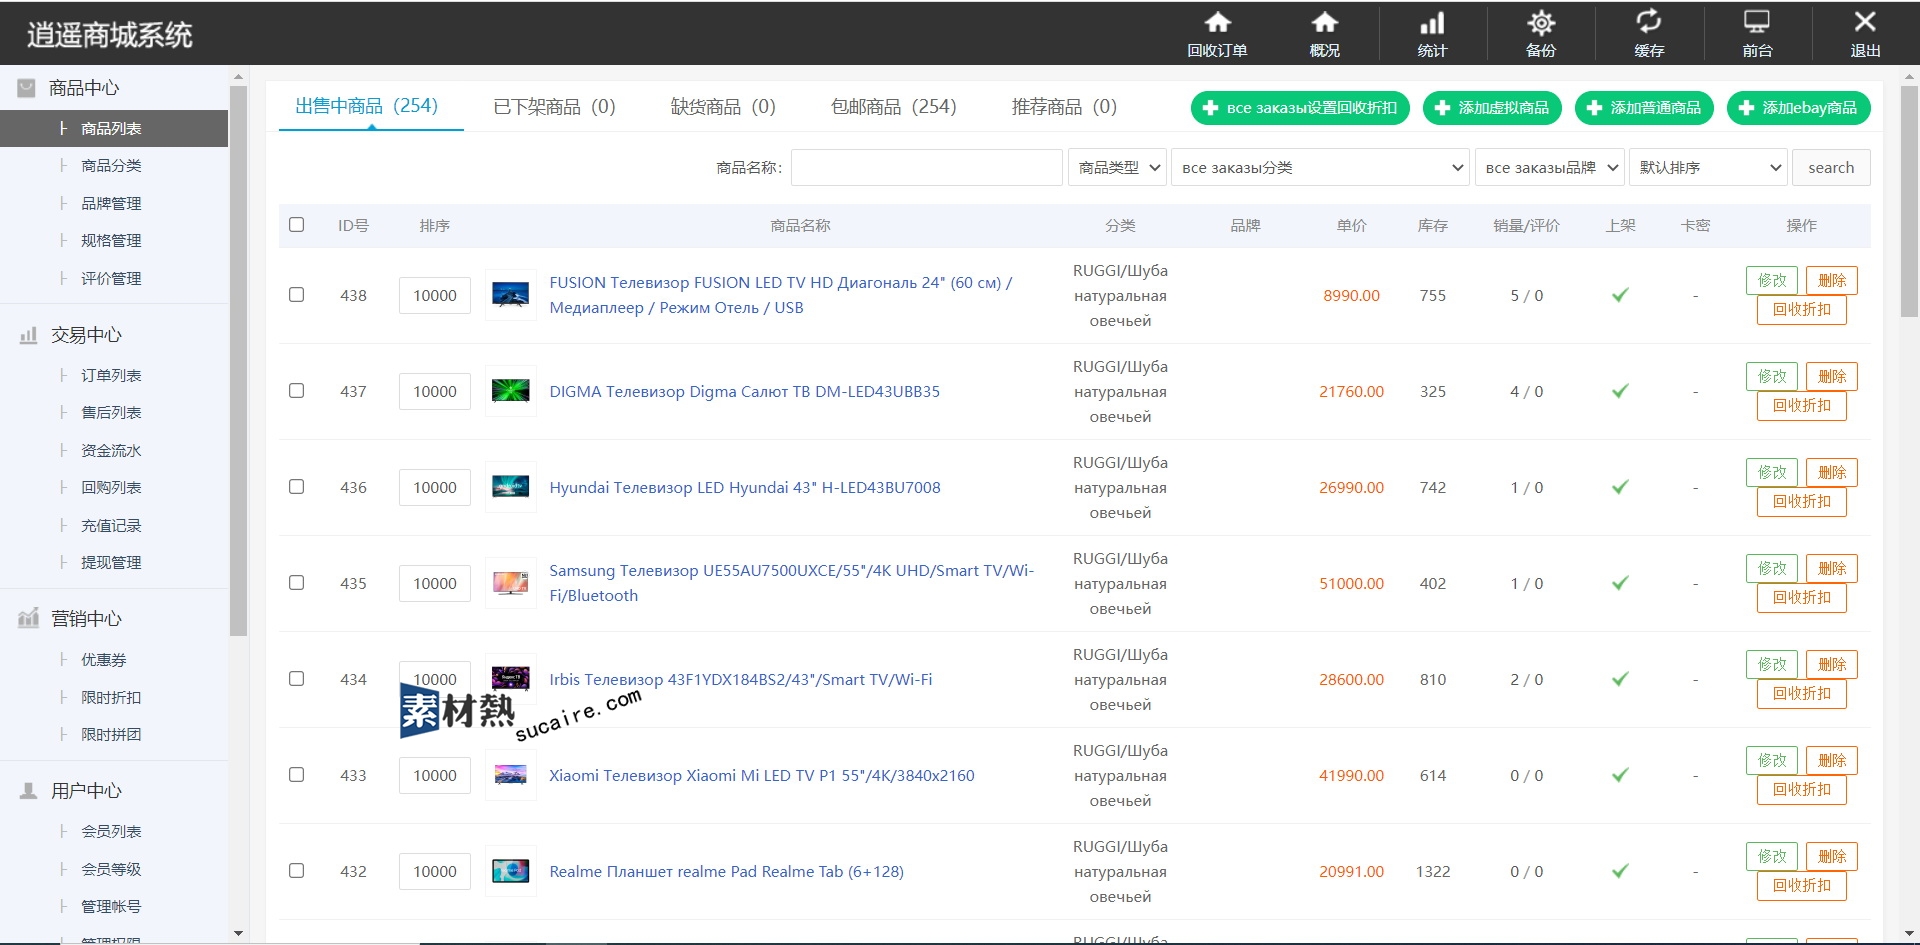Viewport: 1920px width, 945px height.
Task: Click the 交易中心 bar chart icon
Action: pos(28,335)
